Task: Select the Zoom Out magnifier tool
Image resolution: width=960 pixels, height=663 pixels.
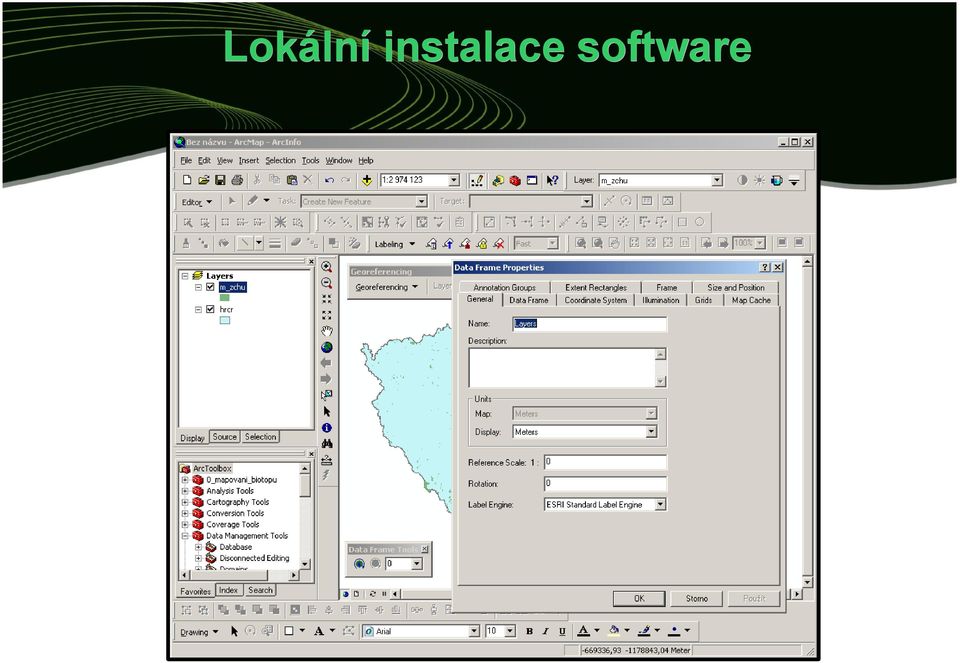Action: (x=326, y=283)
